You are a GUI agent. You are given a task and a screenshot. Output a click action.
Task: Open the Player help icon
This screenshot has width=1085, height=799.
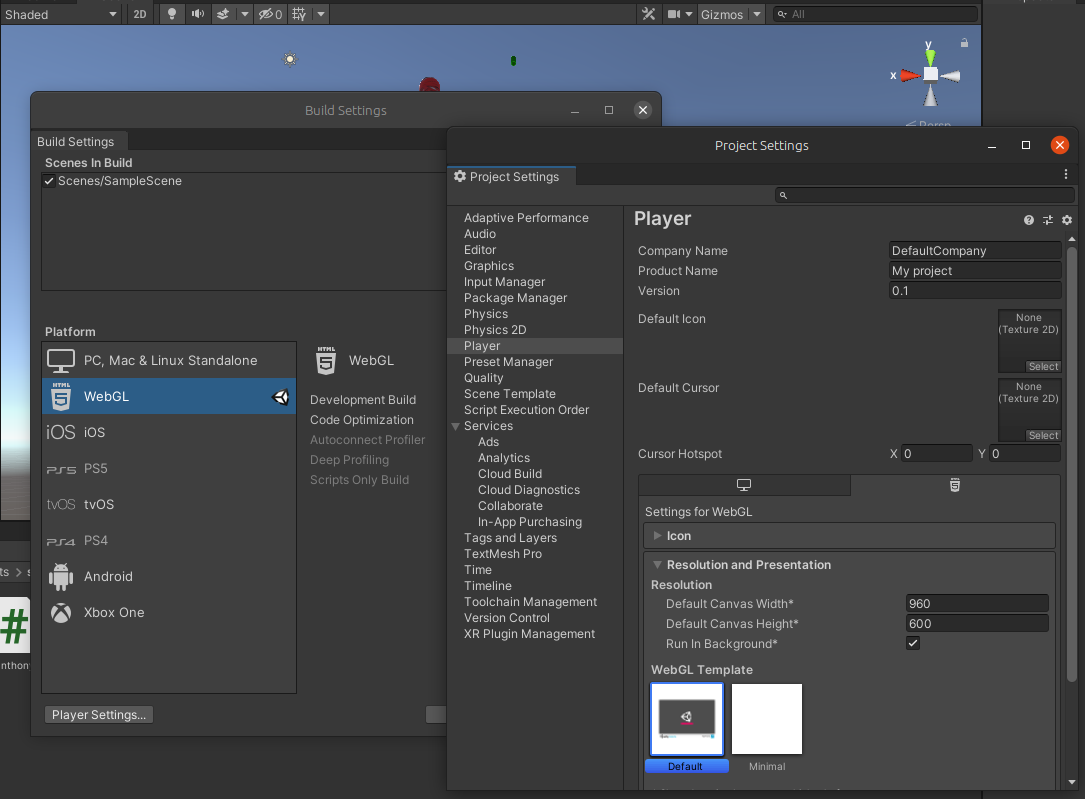pyautogui.click(x=1028, y=220)
